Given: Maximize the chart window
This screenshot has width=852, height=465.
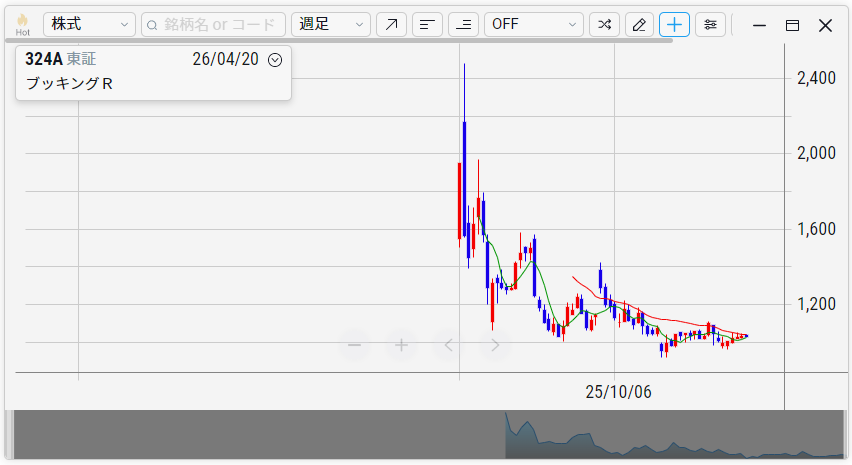Looking at the screenshot, I should coord(792,25).
